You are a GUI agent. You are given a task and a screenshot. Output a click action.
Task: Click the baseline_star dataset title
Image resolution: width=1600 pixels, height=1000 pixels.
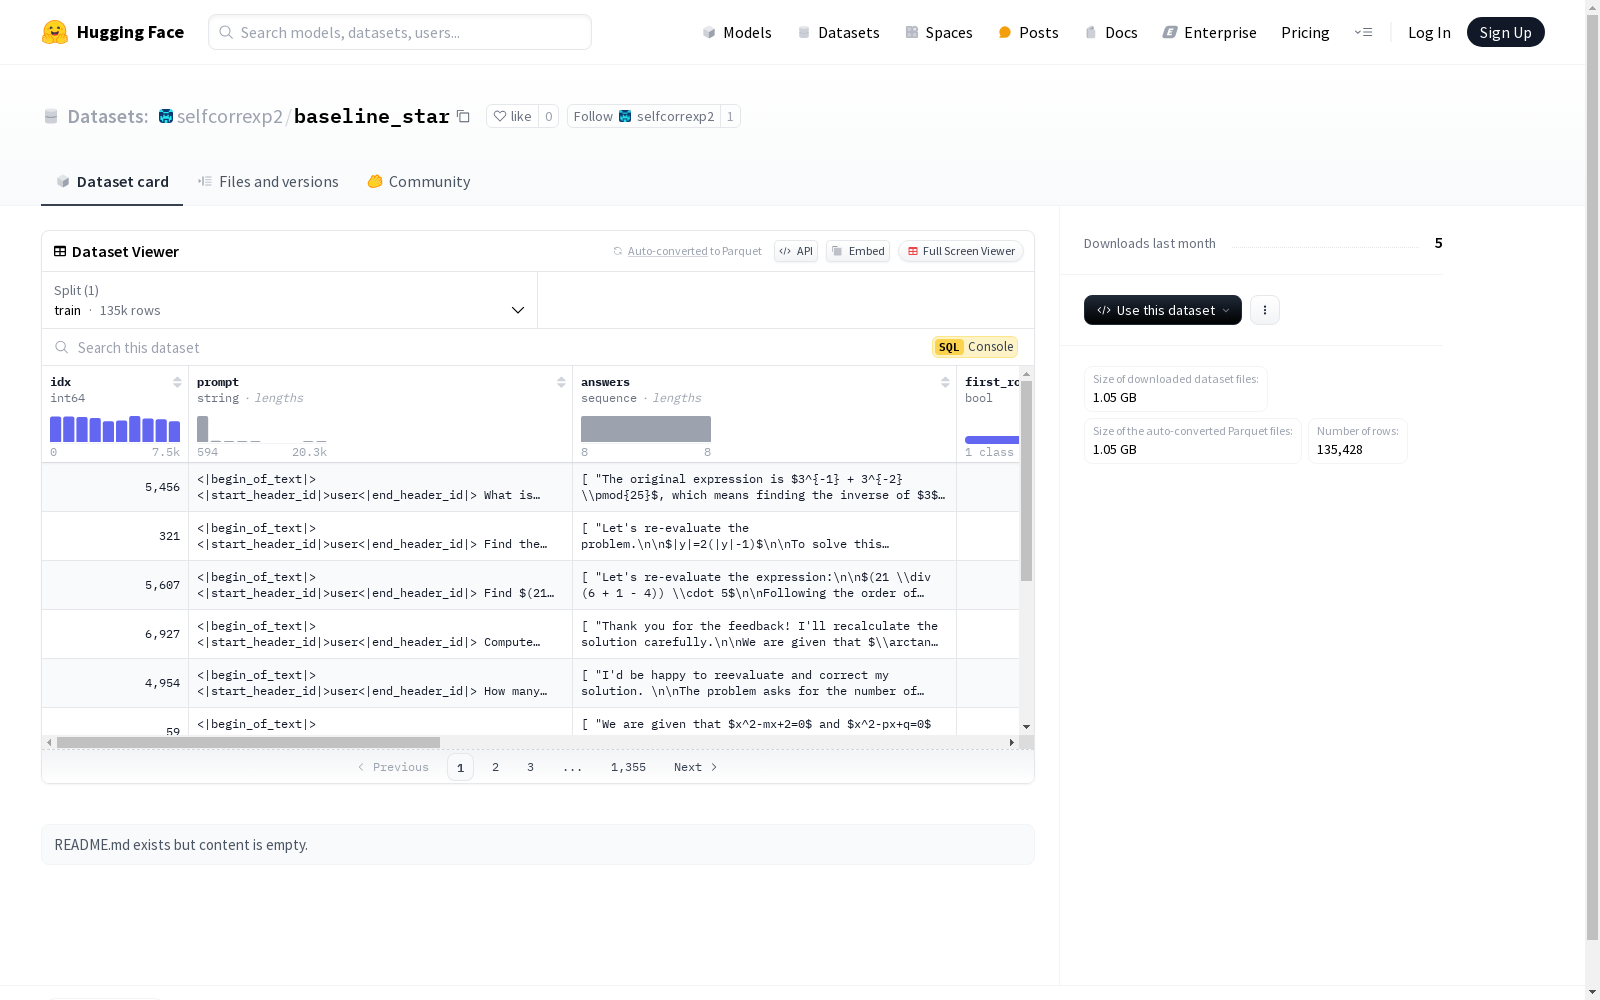click(372, 116)
